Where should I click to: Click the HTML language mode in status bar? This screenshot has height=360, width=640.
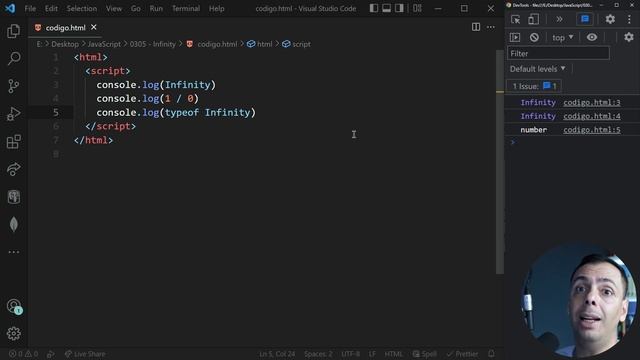point(393,353)
